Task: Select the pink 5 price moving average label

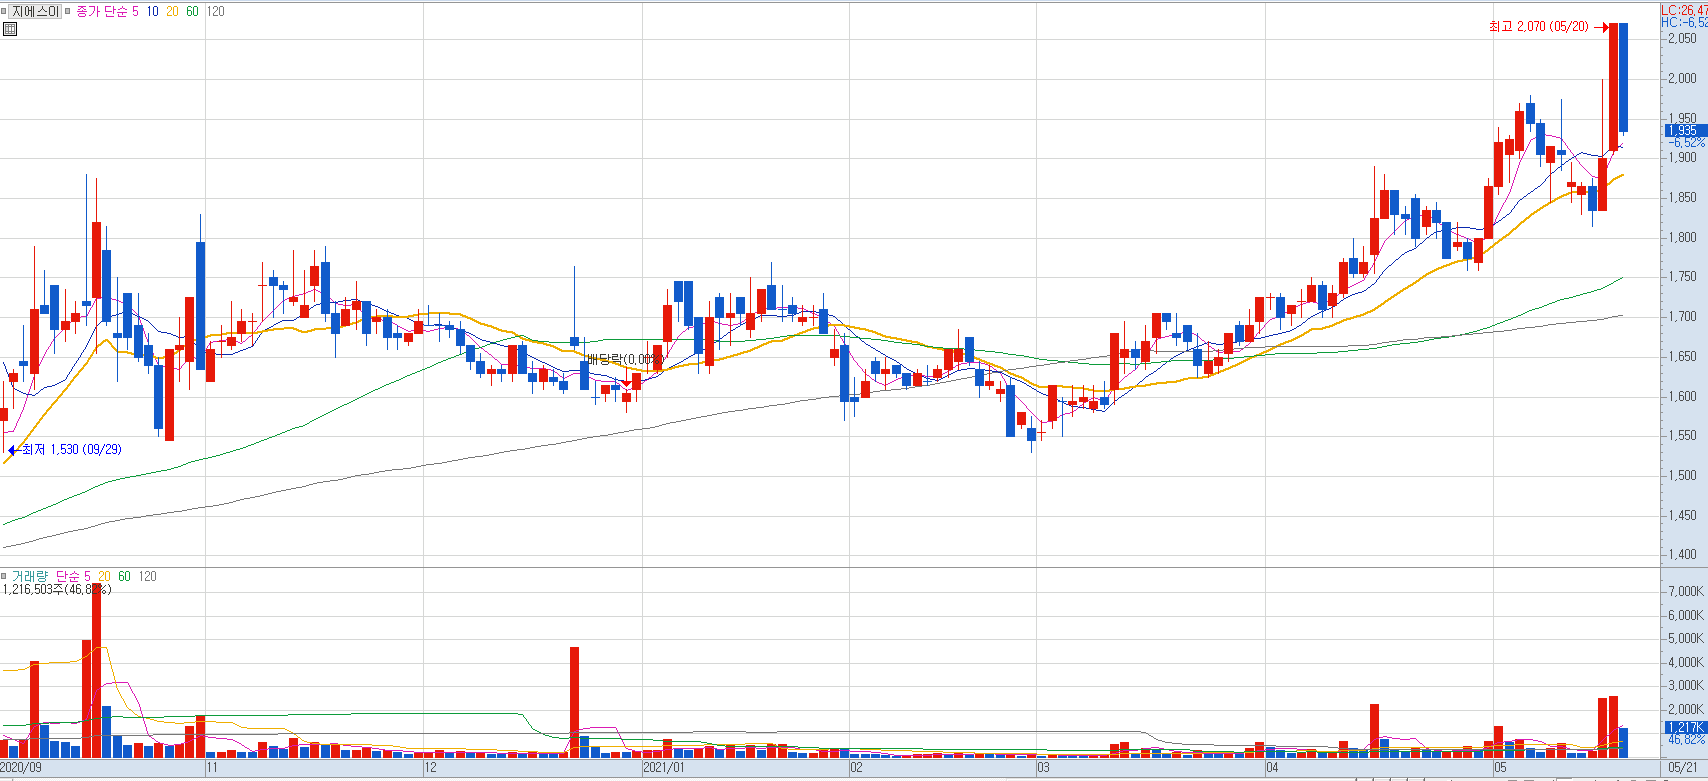Action: 135,12
